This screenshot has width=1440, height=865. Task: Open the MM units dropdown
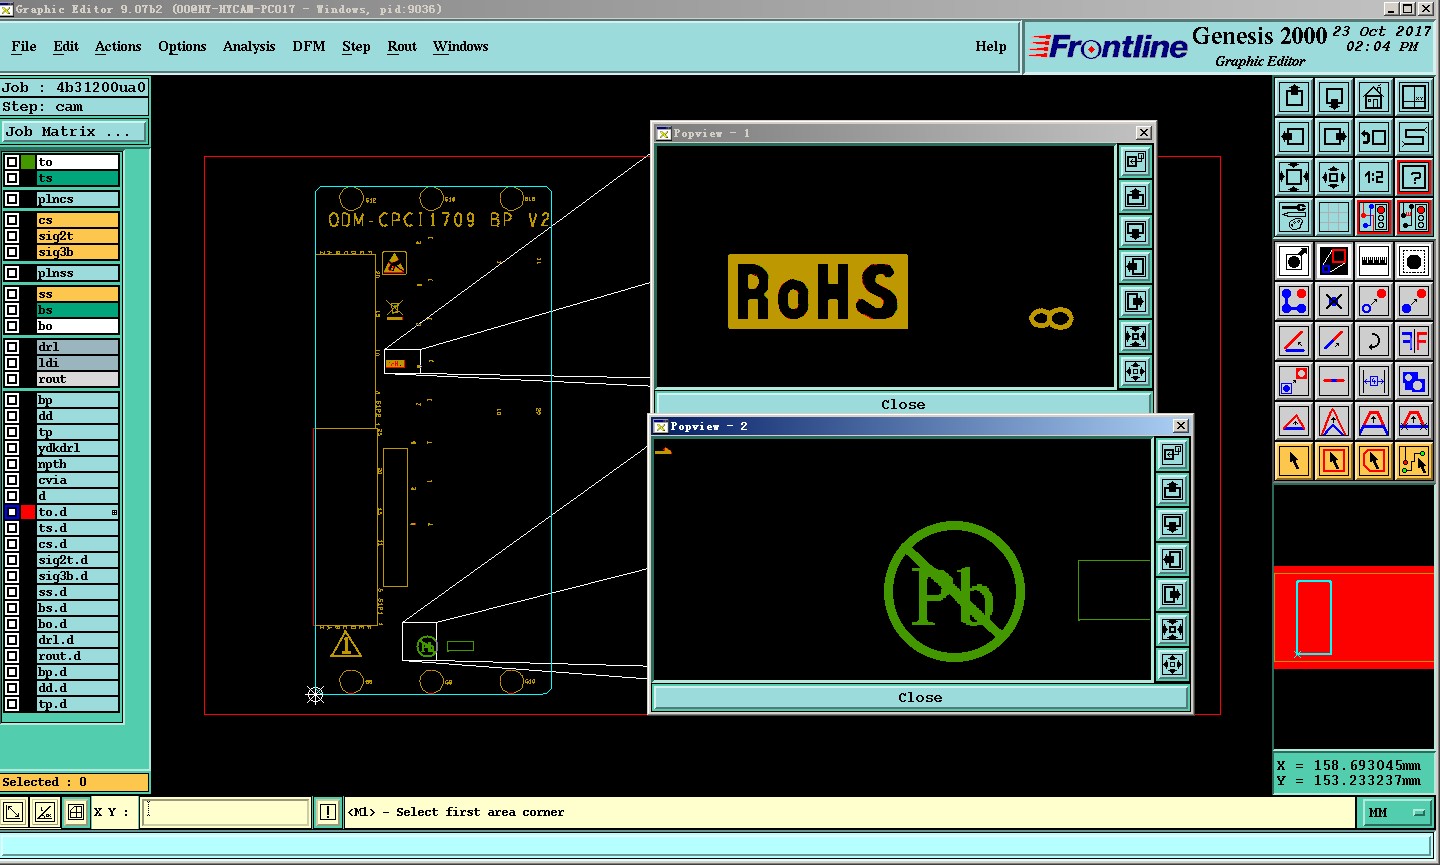(x=1398, y=813)
